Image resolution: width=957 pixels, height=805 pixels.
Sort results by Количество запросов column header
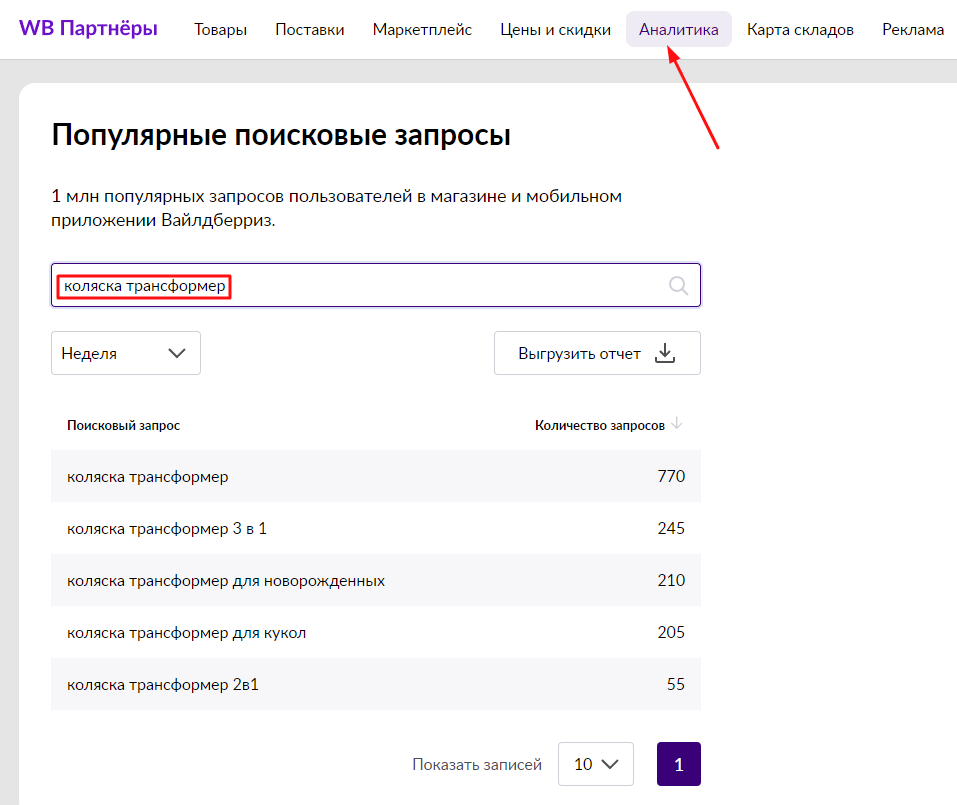click(x=597, y=424)
